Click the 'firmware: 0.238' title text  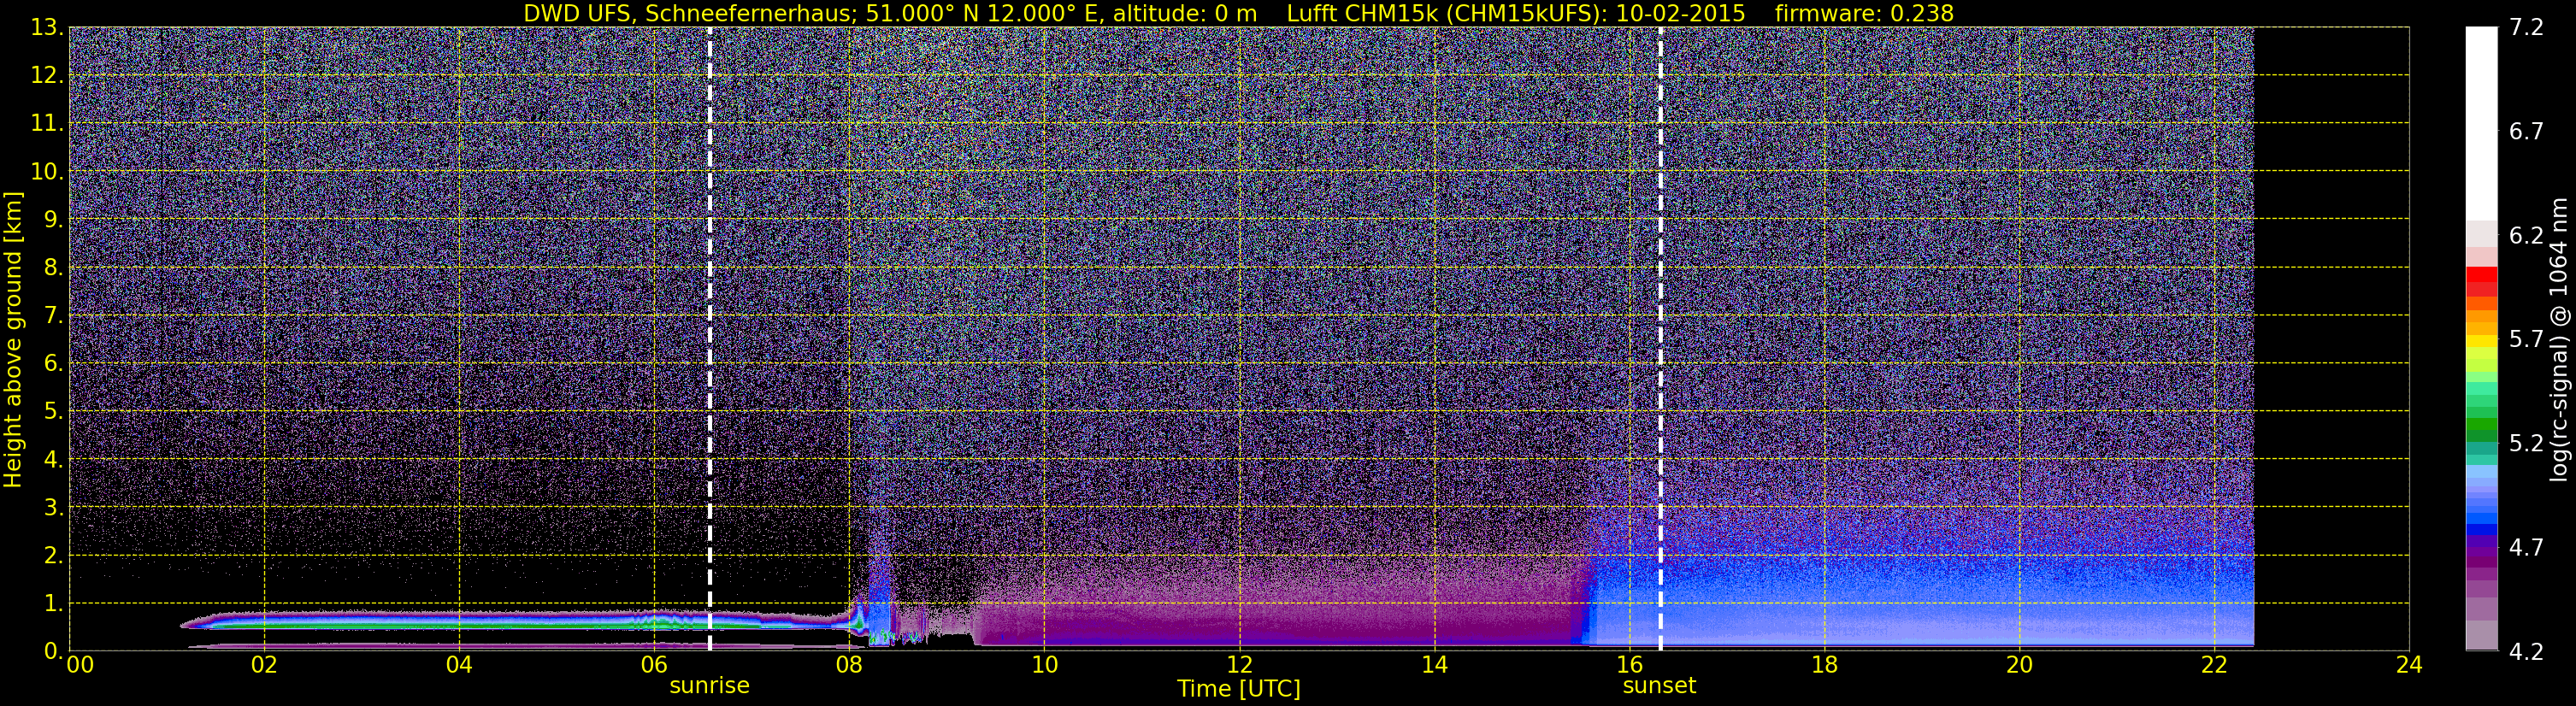point(1864,13)
